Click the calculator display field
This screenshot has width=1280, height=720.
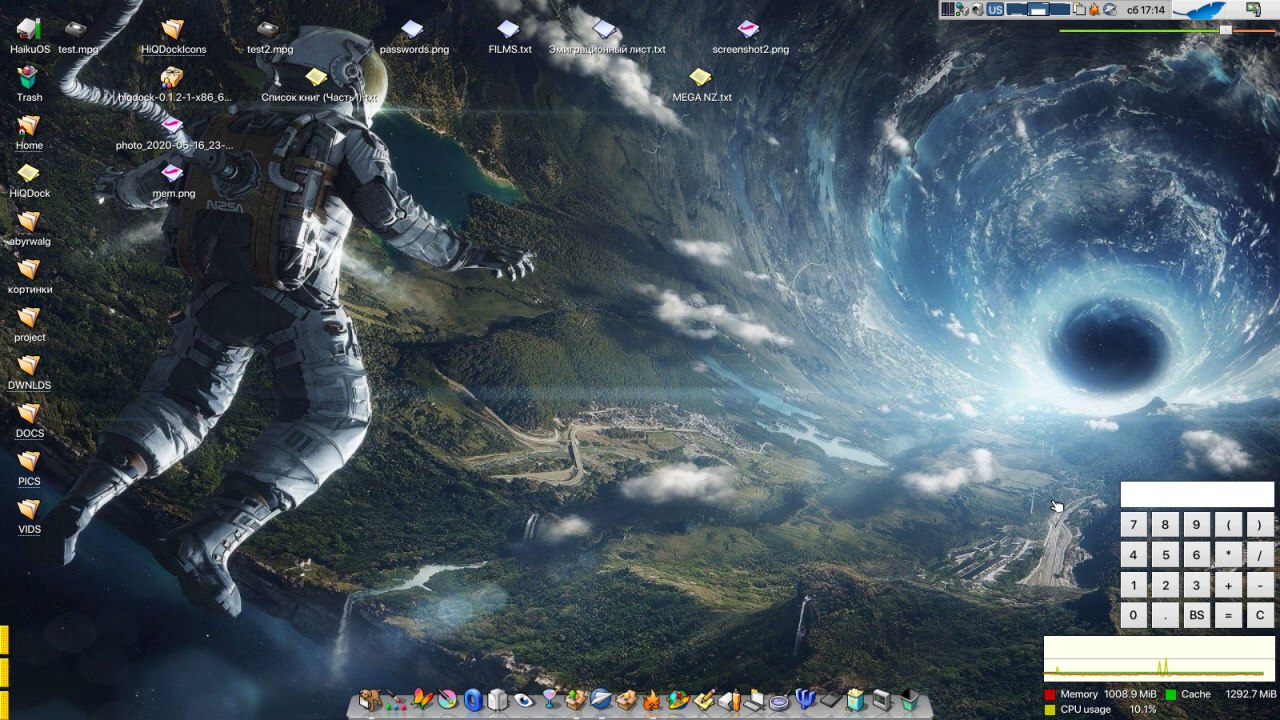click(1197, 494)
